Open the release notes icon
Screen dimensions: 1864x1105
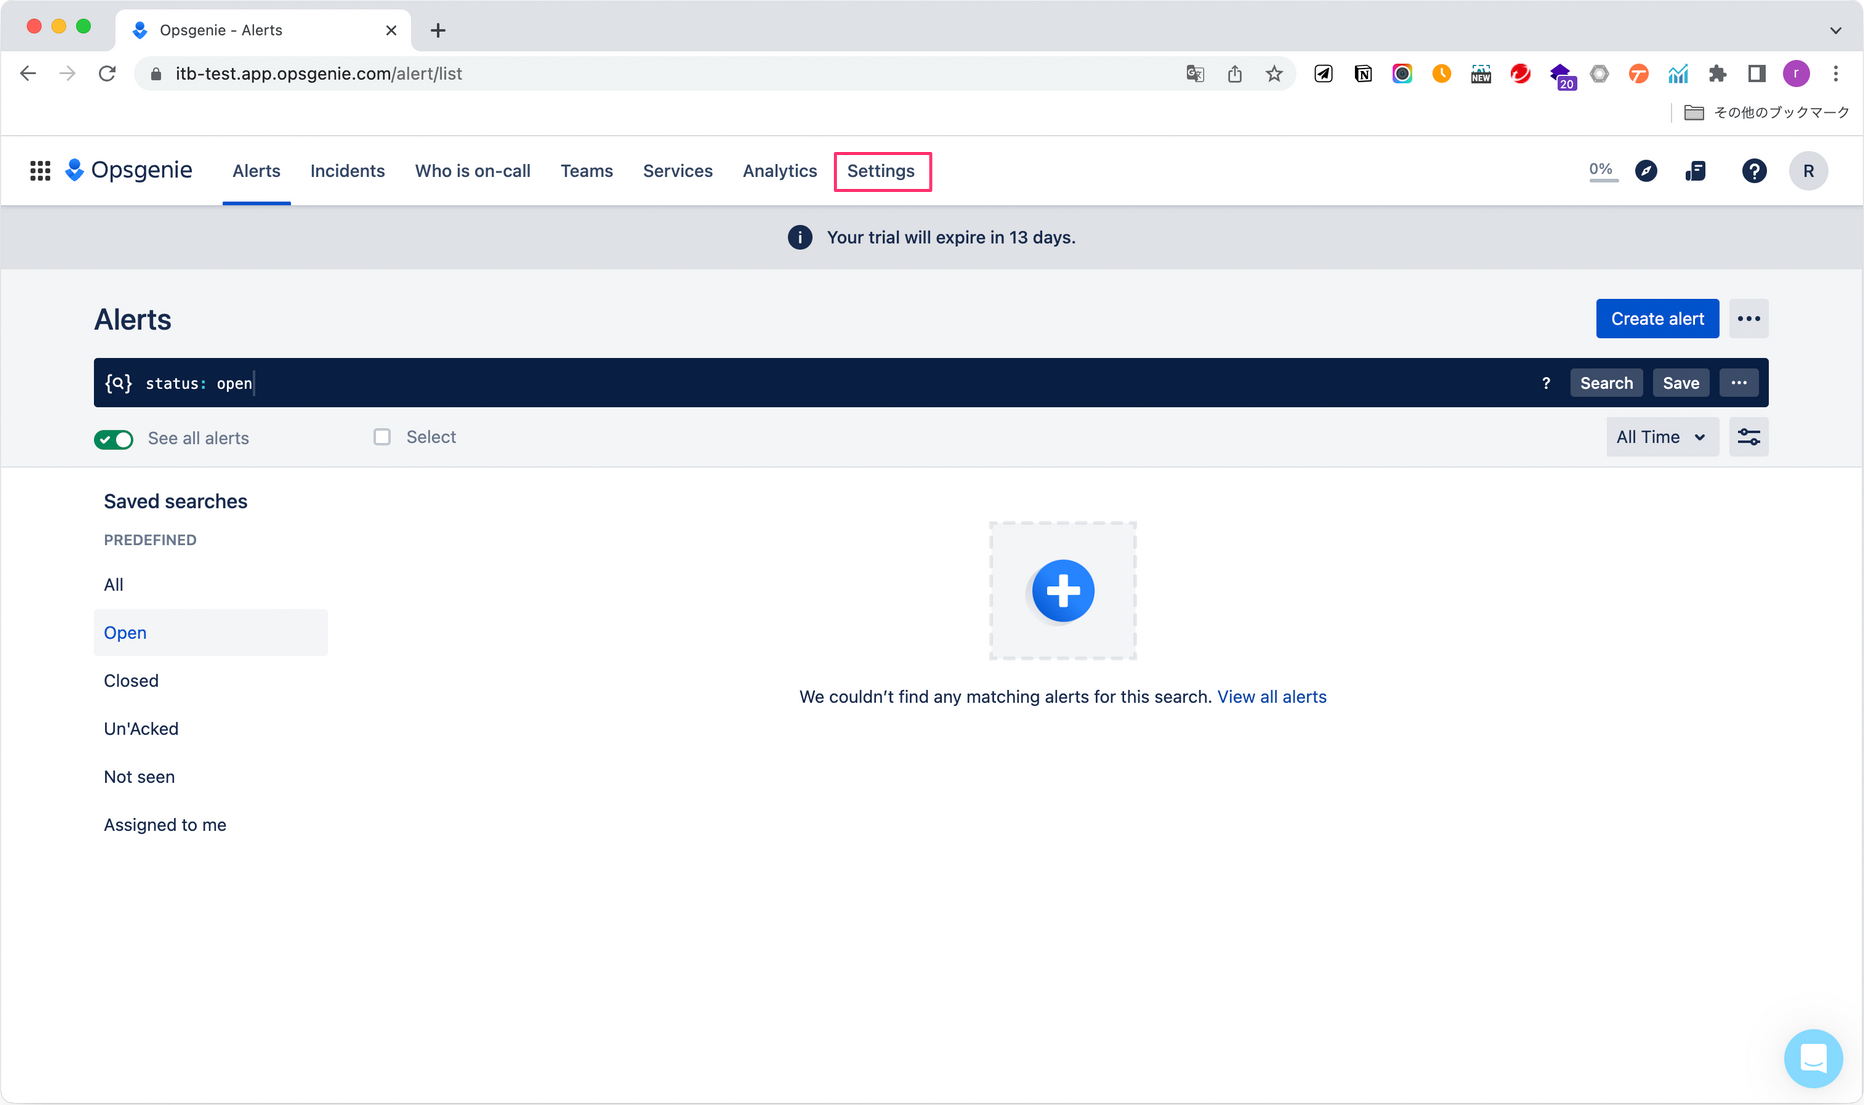pos(1696,171)
